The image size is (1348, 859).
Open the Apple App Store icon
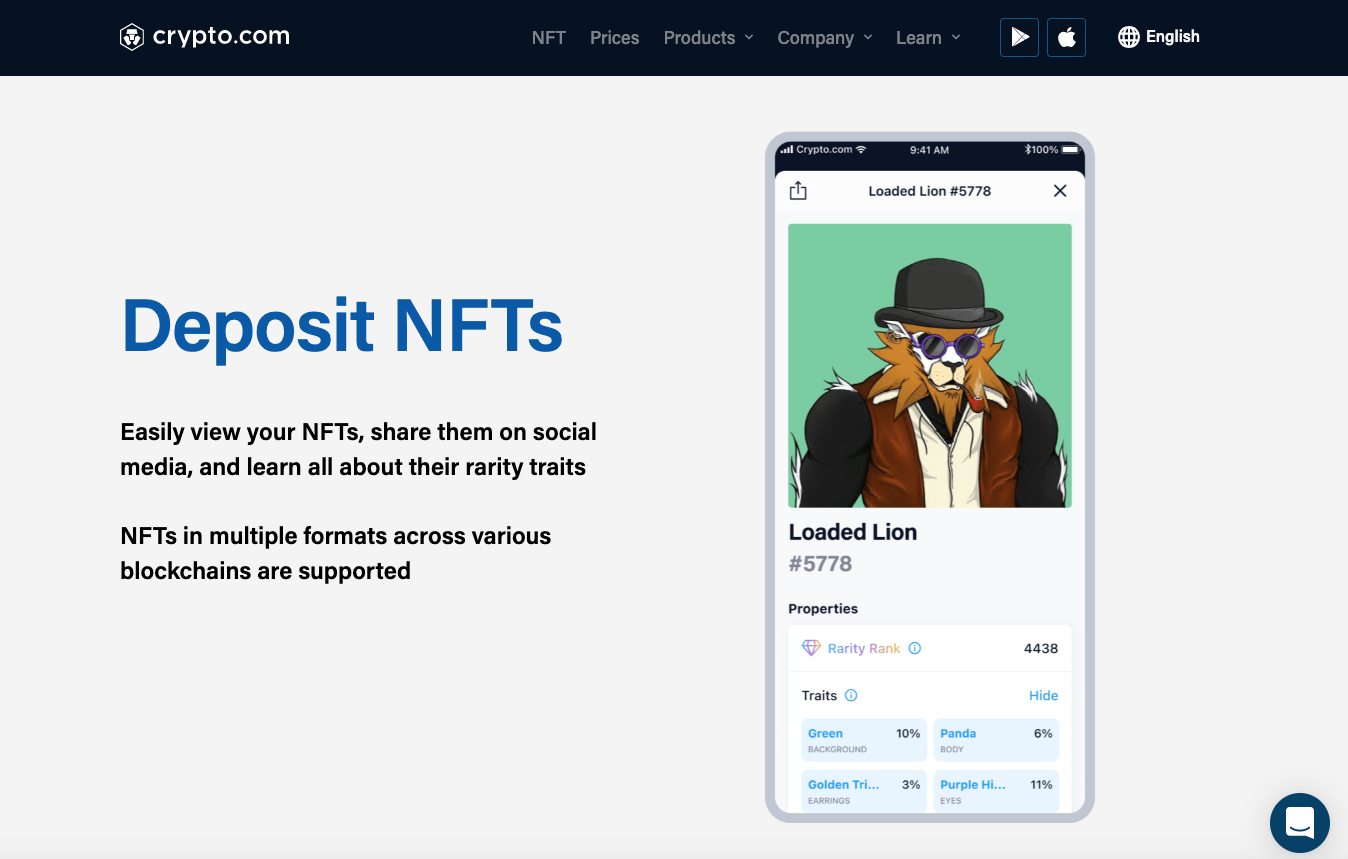pos(1066,37)
